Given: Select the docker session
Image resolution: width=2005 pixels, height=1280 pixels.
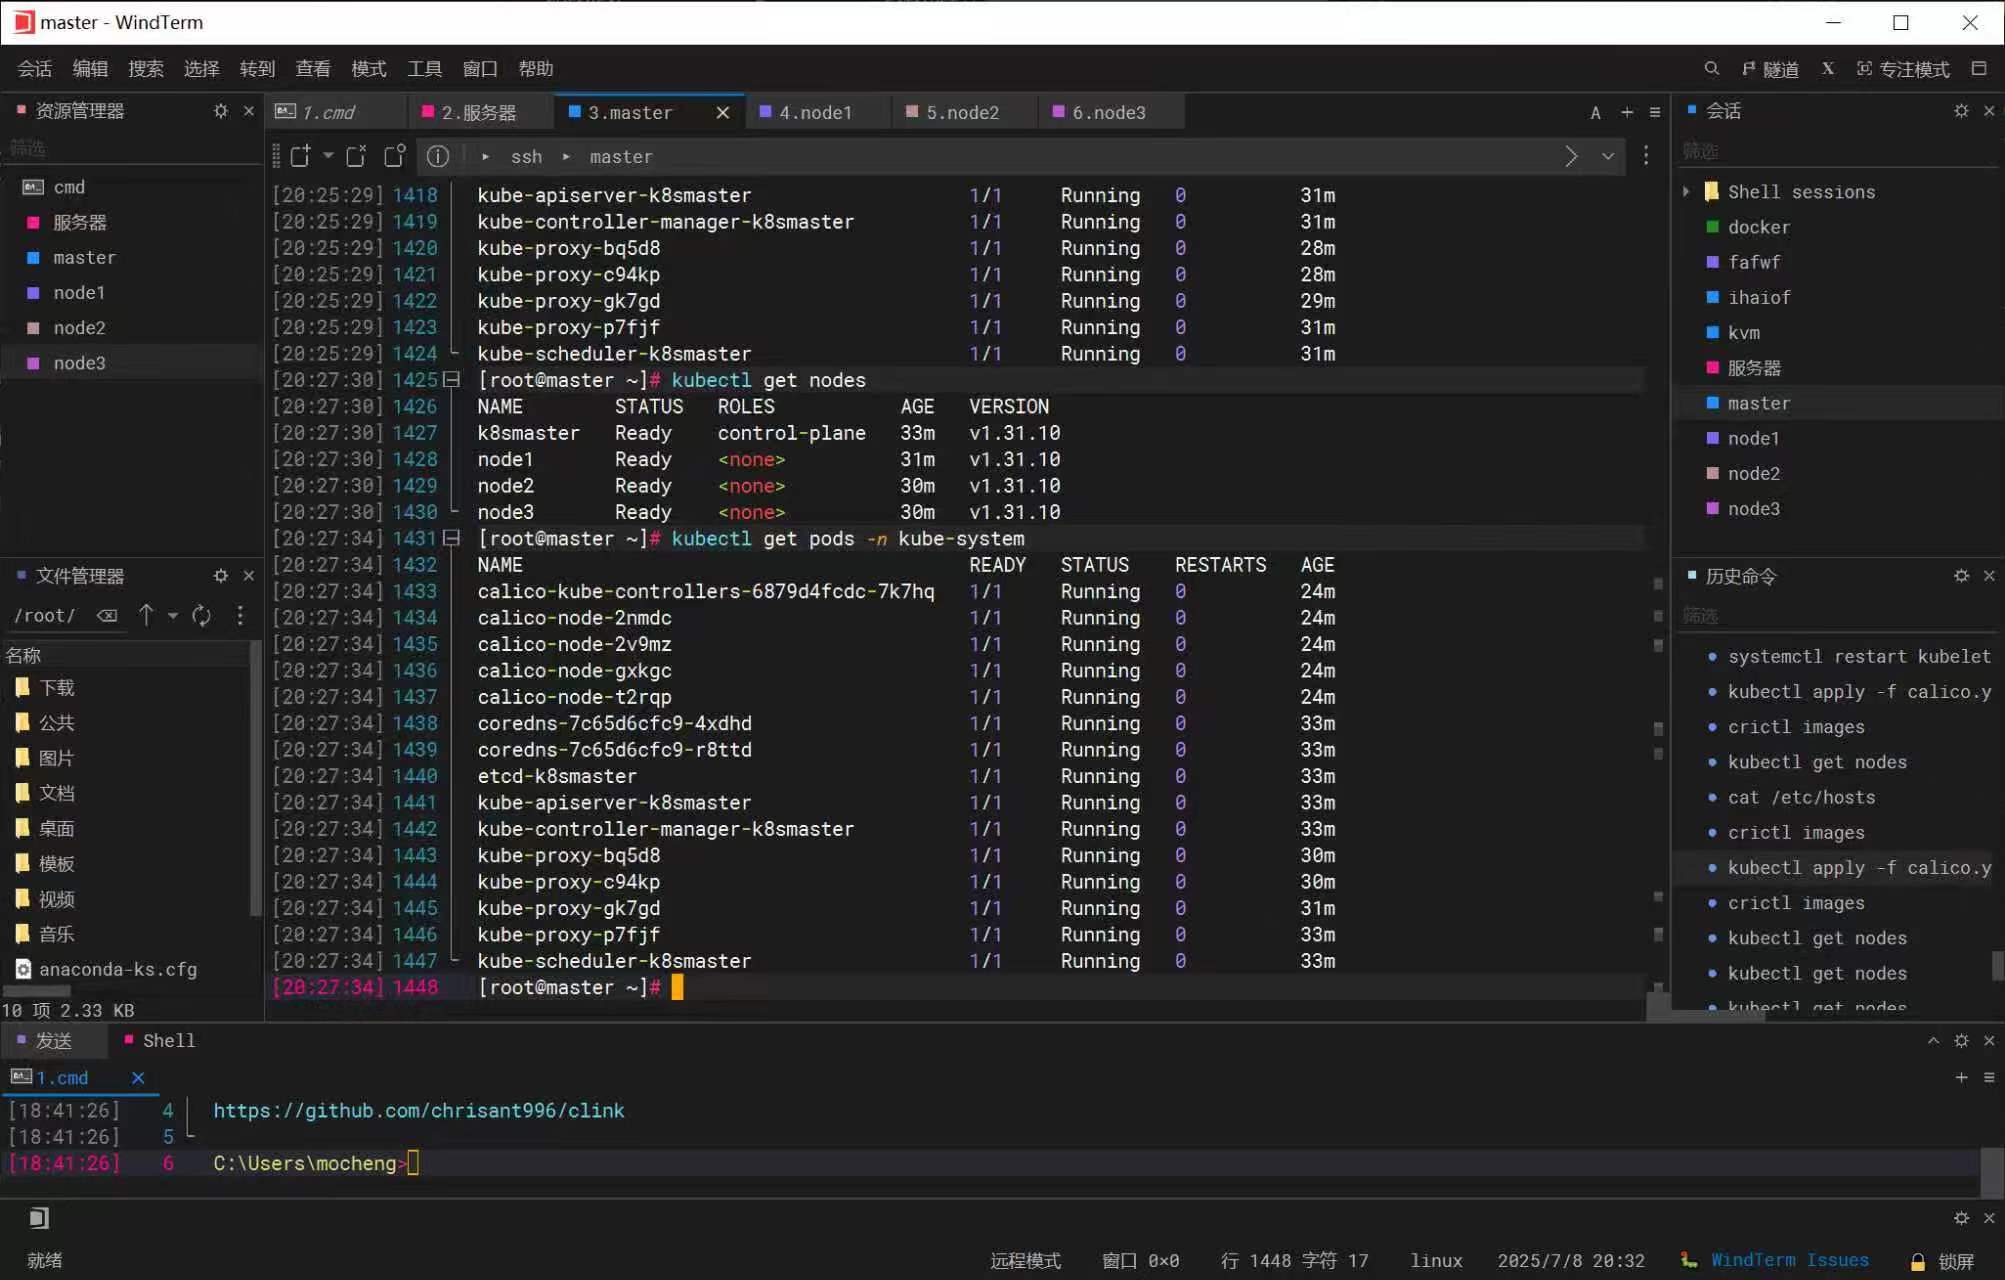Looking at the screenshot, I should click(x=1758, y=227).
